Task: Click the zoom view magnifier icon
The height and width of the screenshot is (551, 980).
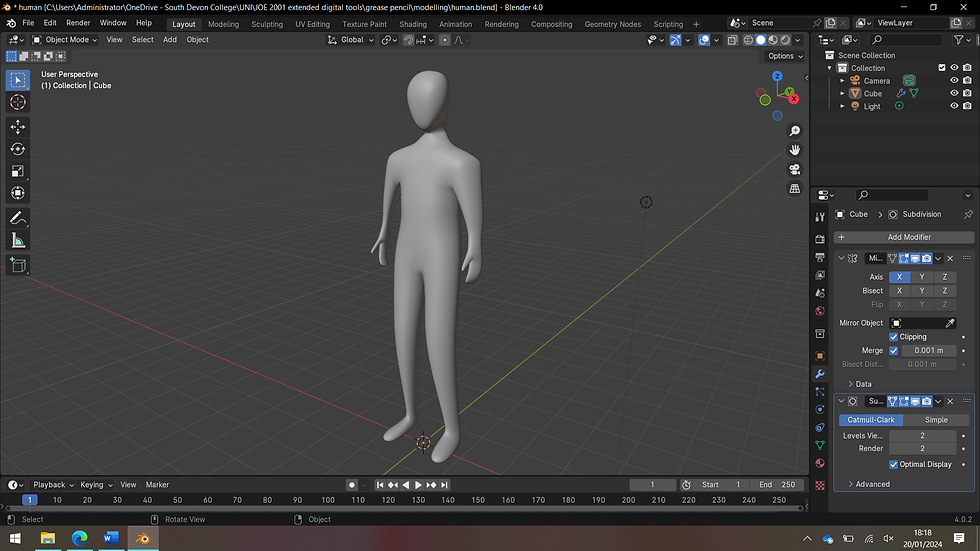Action: tap(794, 131)
